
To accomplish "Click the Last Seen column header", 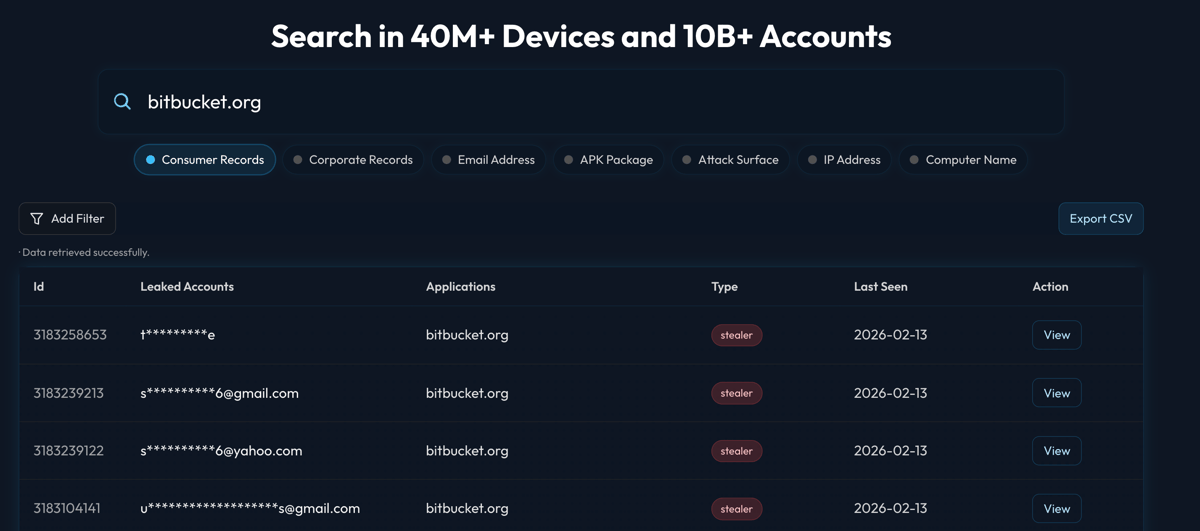I will pyautogui.click(x=881, y=287).
